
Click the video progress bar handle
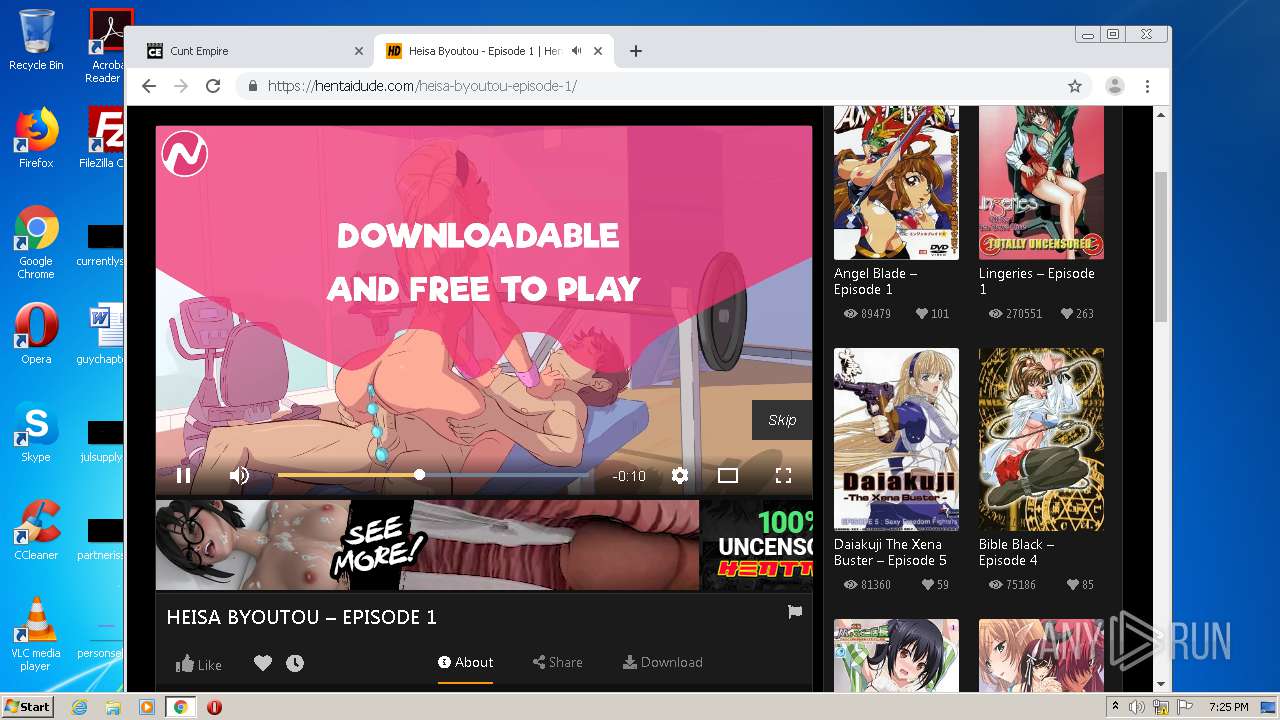click(x=419, y=475)
